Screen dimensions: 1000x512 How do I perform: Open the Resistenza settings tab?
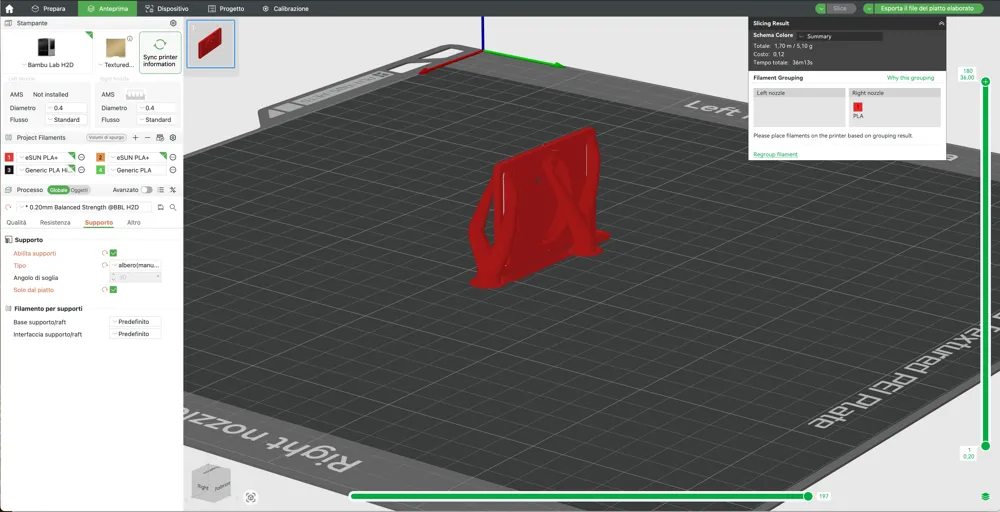tap(55, 223)
